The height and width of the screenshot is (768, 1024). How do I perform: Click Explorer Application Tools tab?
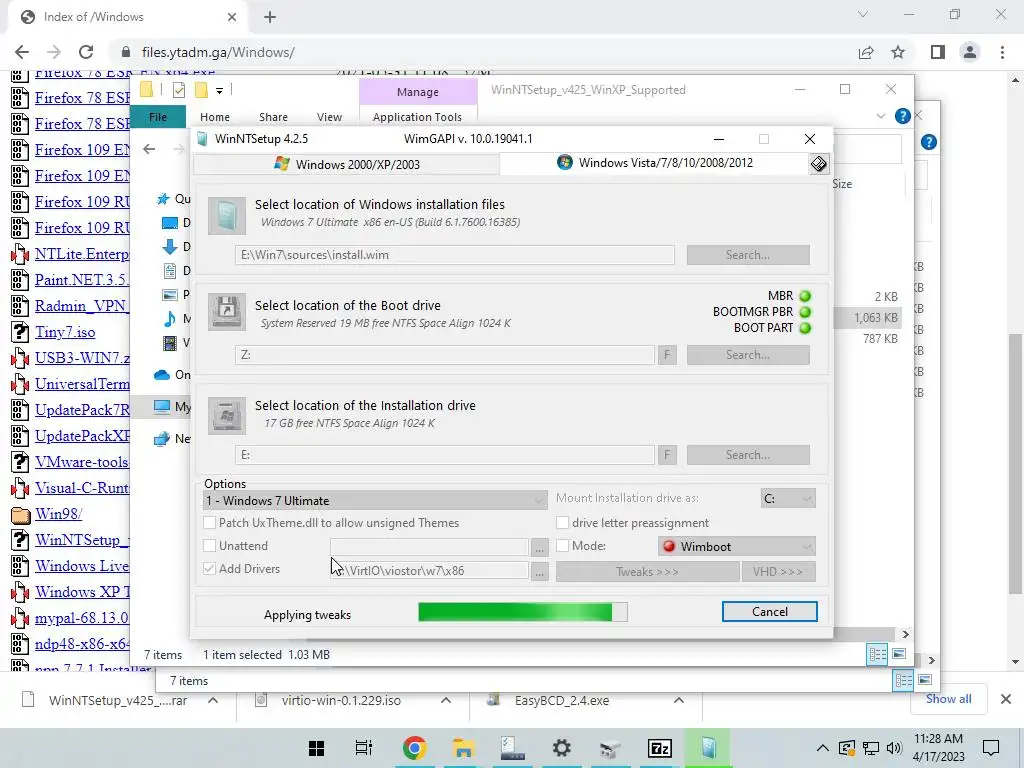click(417, 117)
